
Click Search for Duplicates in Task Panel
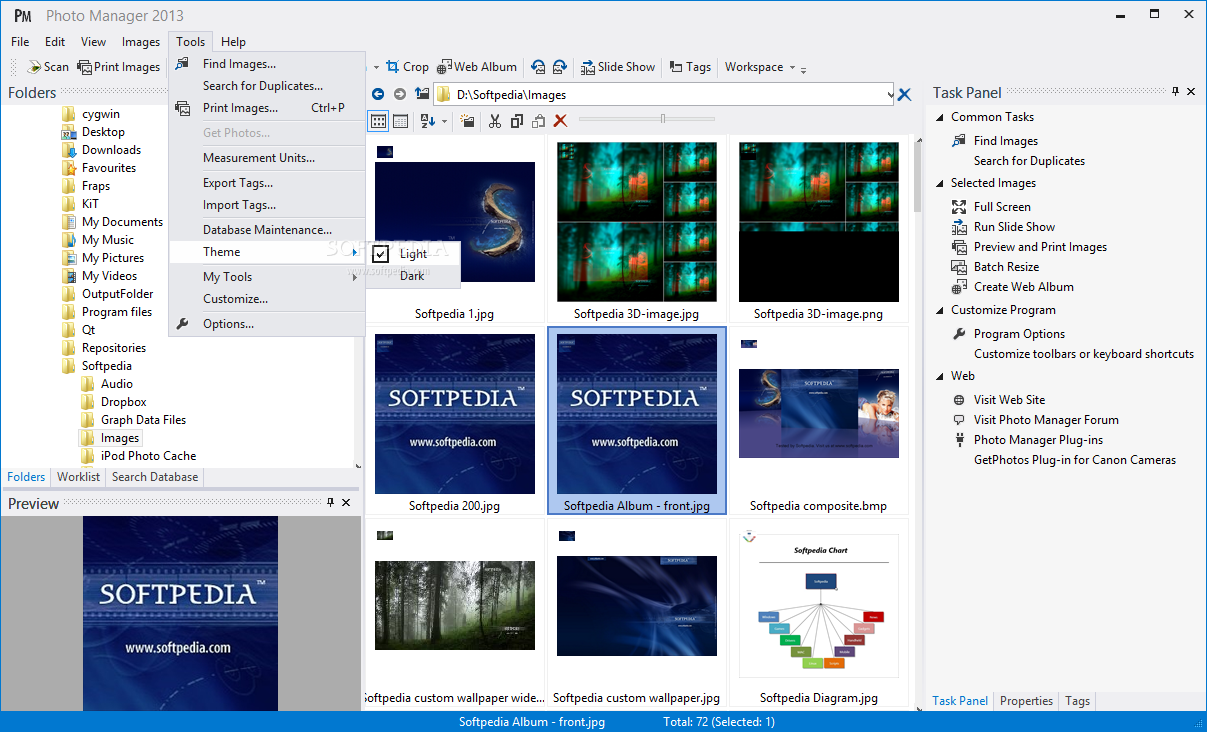click(1029, 161)
